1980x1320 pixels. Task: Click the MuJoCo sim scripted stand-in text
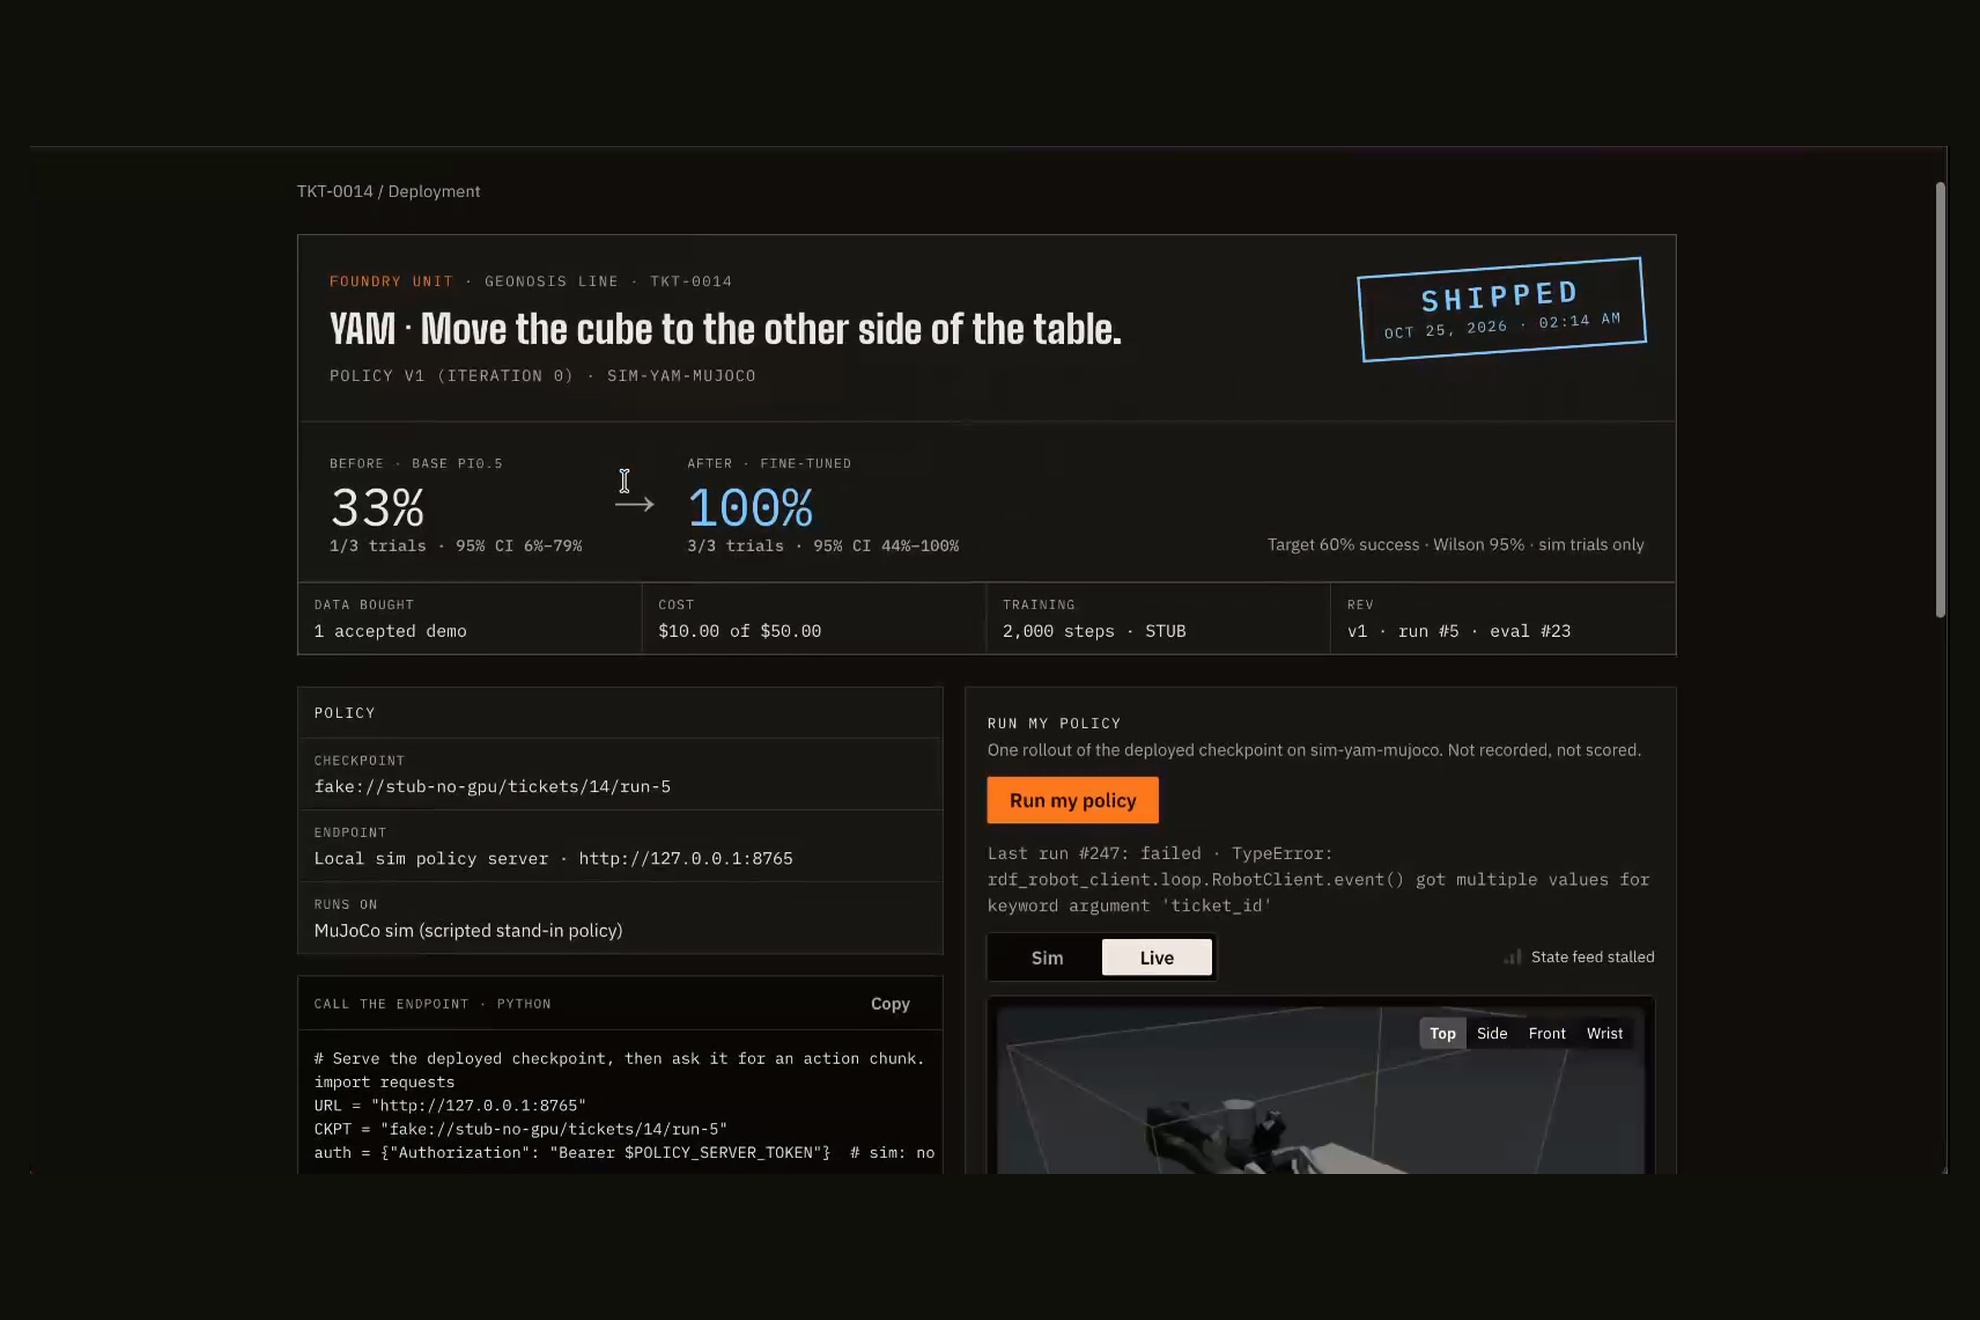[x=468, y=930]
